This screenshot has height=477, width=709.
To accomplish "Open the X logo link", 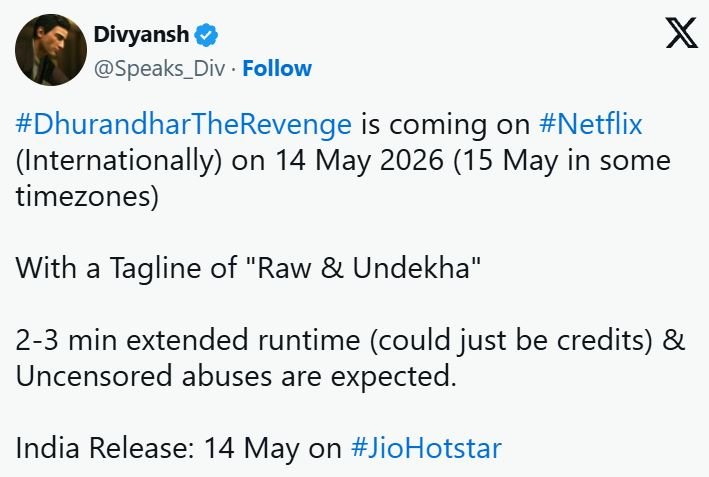I will pyautogui.click(x=681, y=33).
